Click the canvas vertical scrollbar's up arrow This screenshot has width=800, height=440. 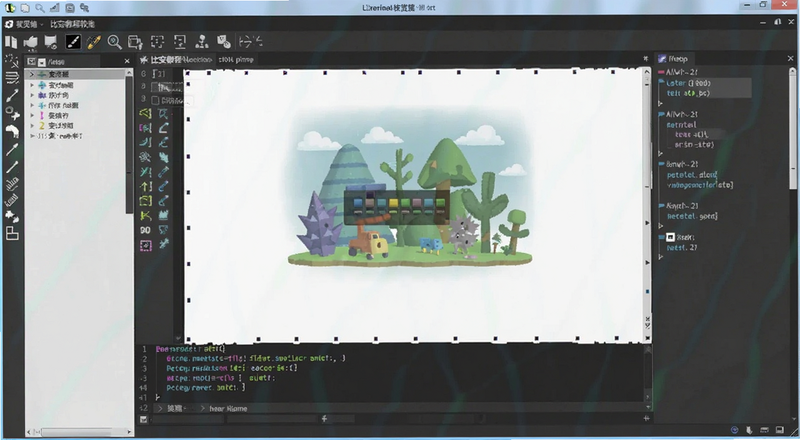click(x=647, y=72)
